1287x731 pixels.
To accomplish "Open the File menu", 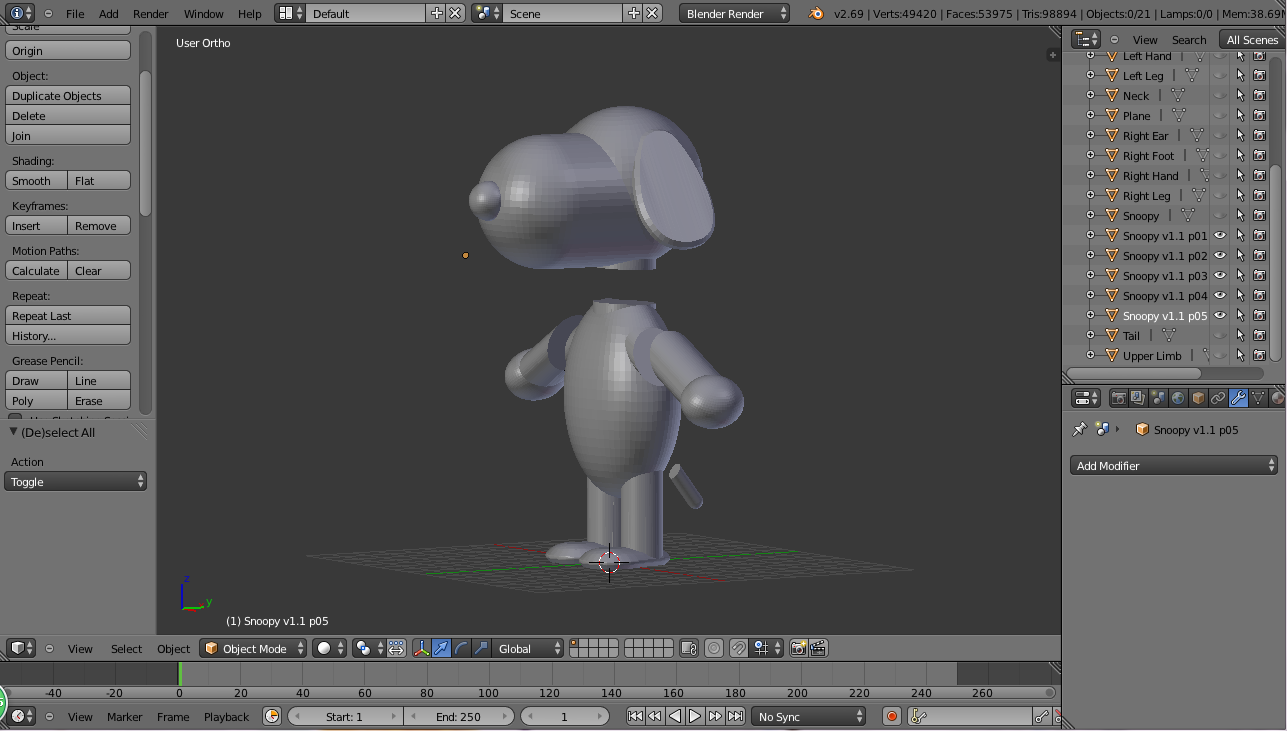I will 75,14.
